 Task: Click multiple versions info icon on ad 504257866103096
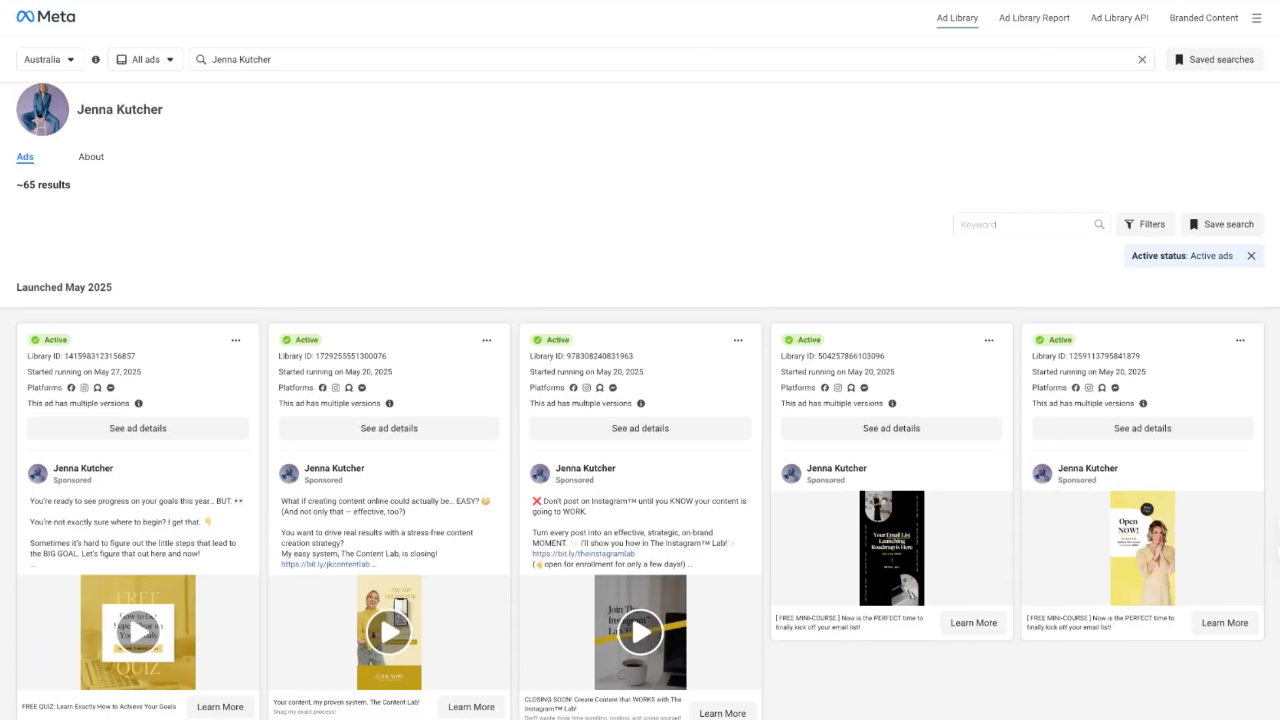pos(892,404)
